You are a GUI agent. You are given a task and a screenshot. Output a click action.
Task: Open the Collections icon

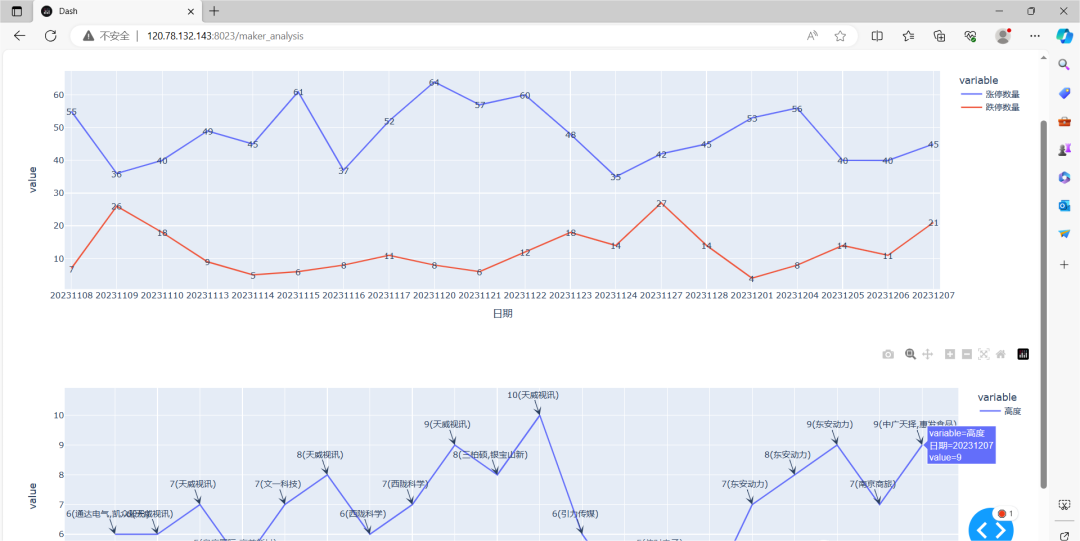[939, 36]
